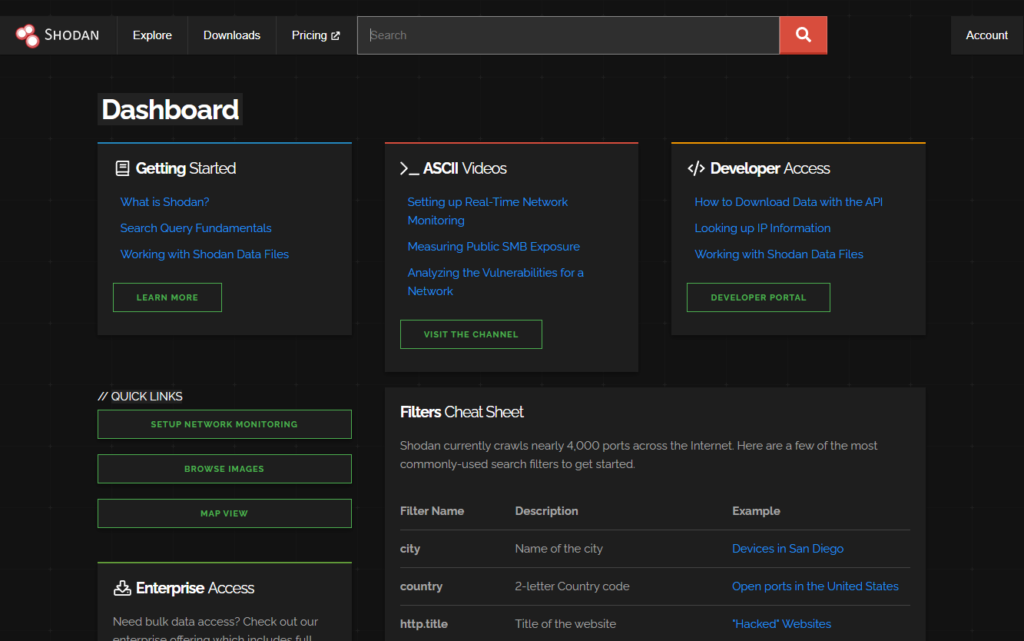Click the 'country' filter name cell
This screenshot has width=1024, height=641.
coord(421,586)
